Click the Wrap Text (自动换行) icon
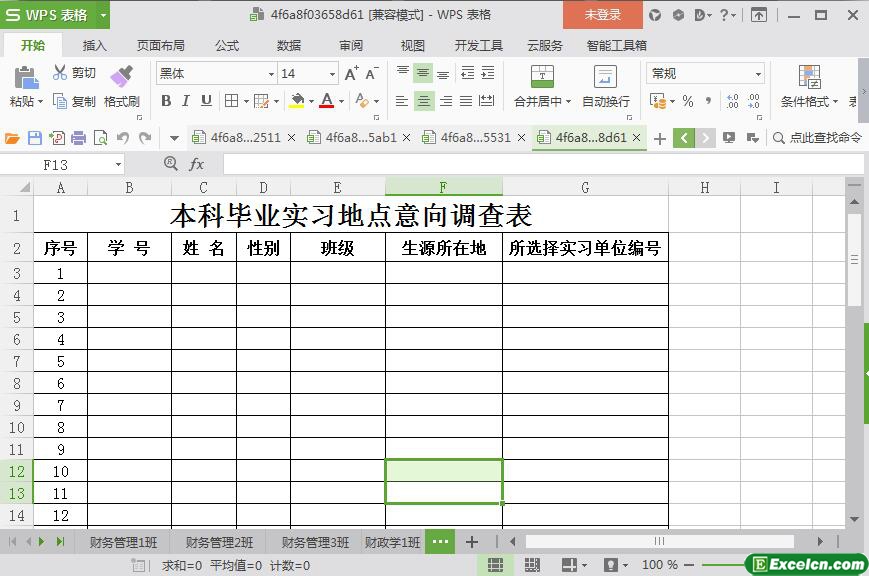Viewport: 869px width, 576px height. tap(605, 77)
